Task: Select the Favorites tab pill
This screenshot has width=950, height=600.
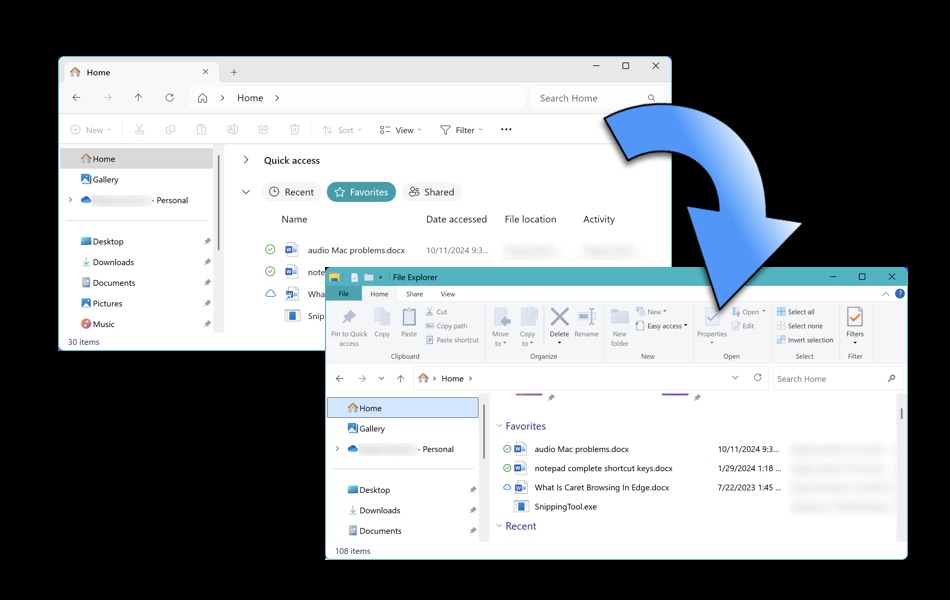Action: pos(361,192)
